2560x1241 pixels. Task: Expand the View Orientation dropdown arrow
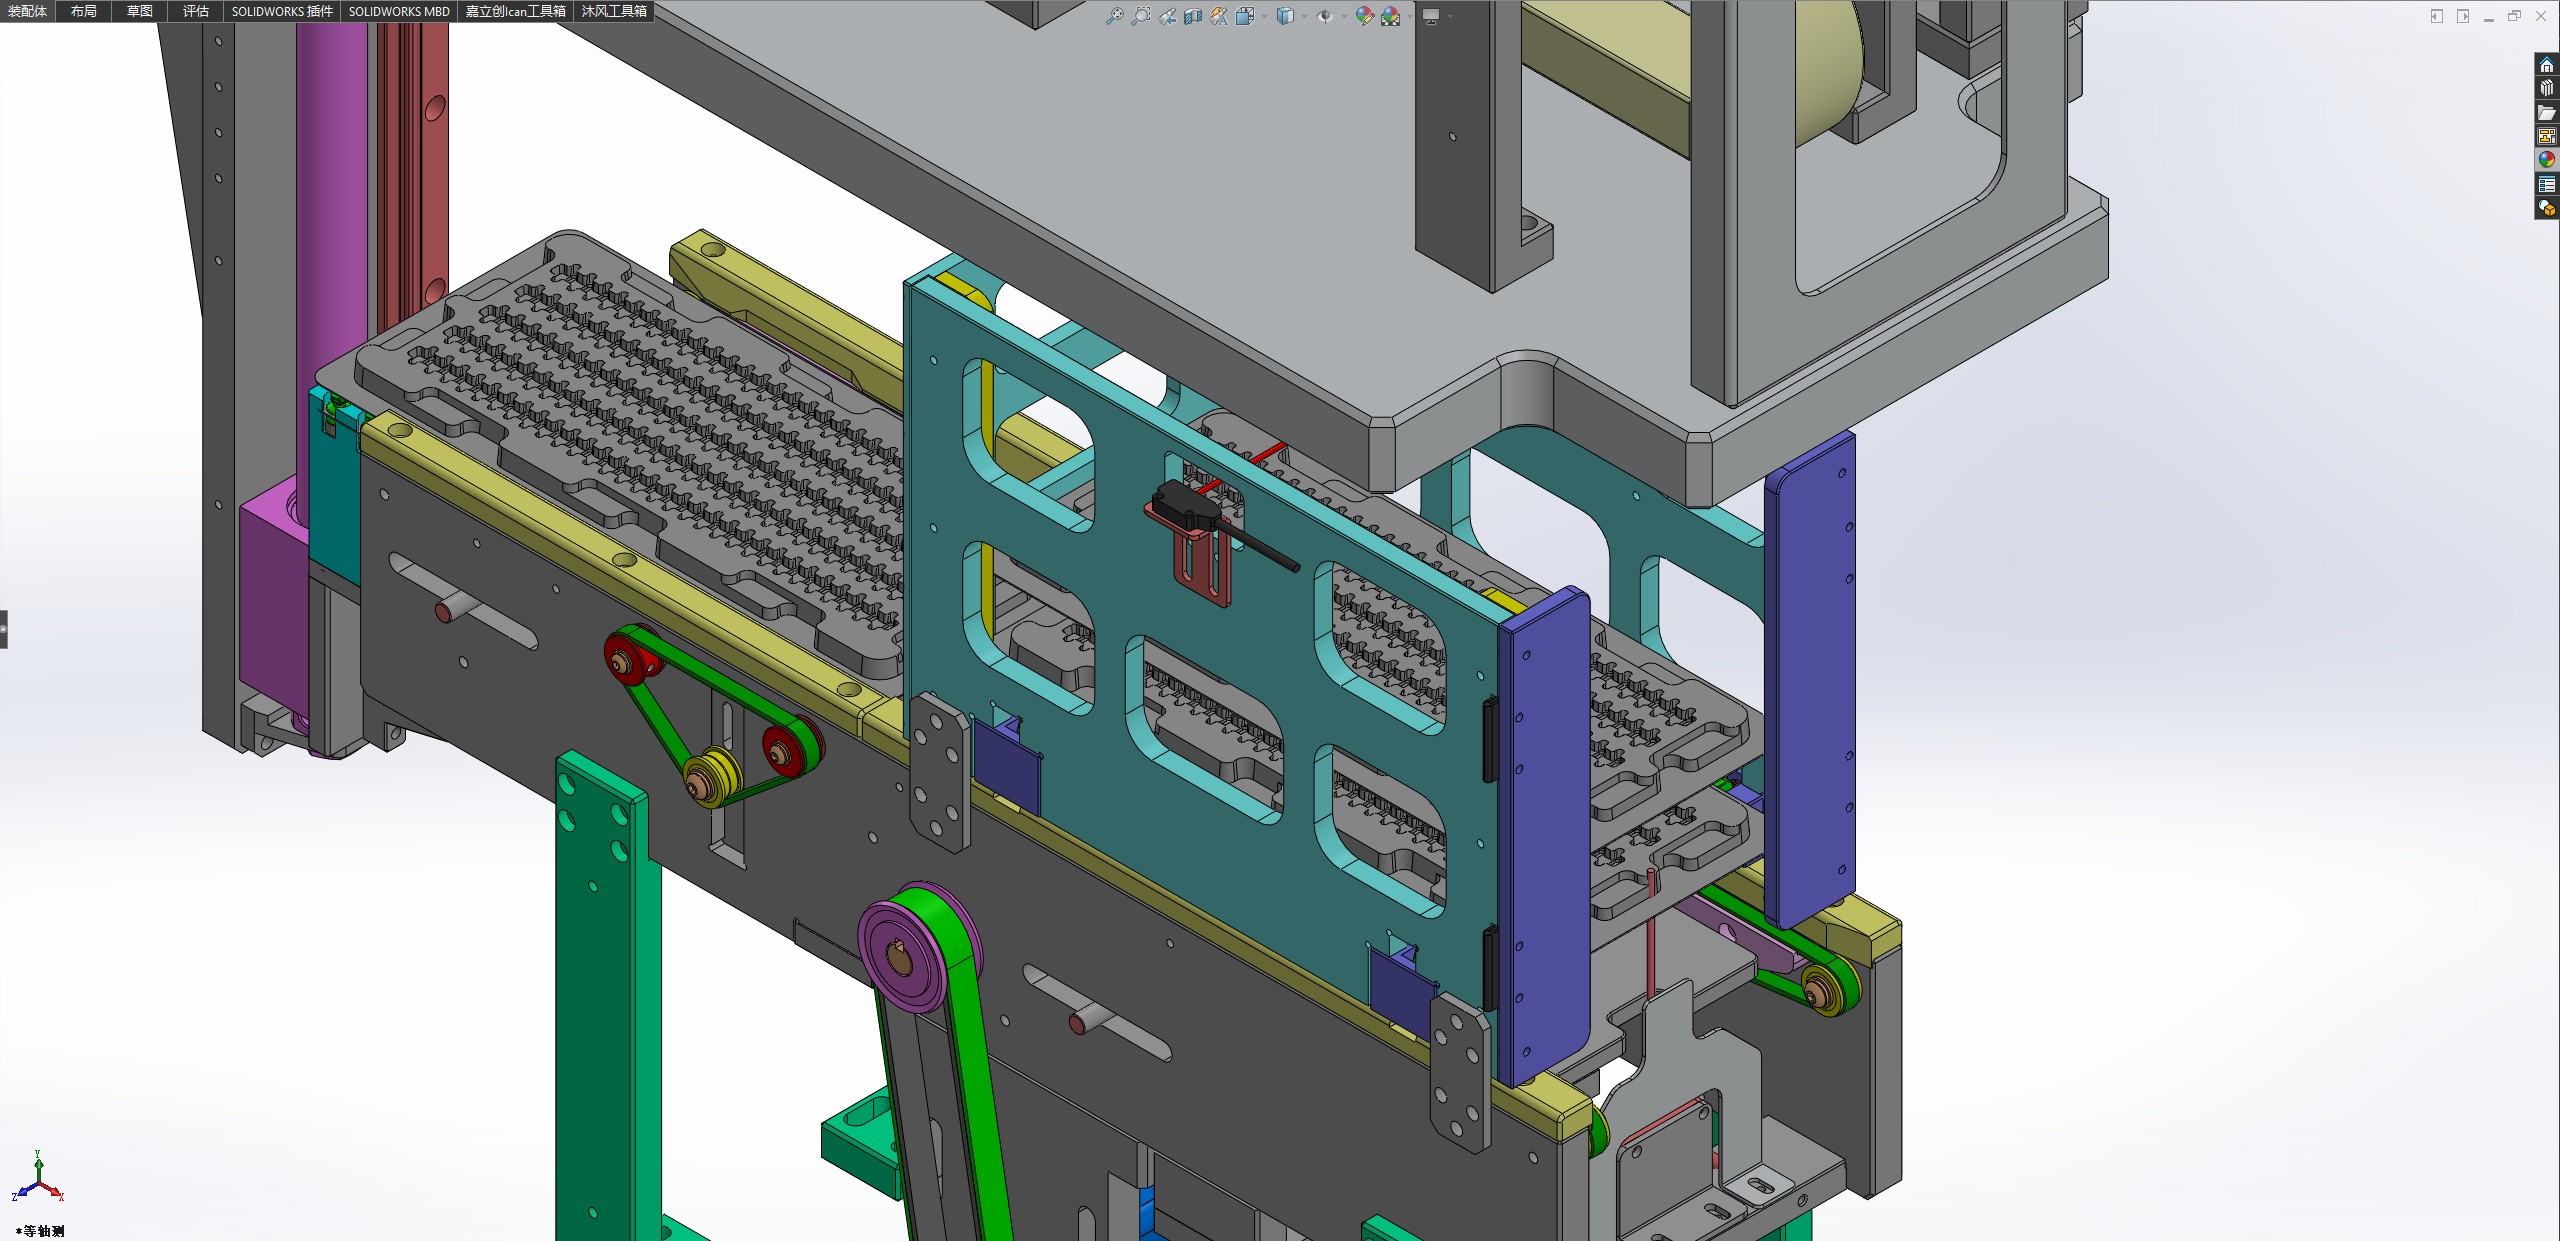pos(1264,16)
